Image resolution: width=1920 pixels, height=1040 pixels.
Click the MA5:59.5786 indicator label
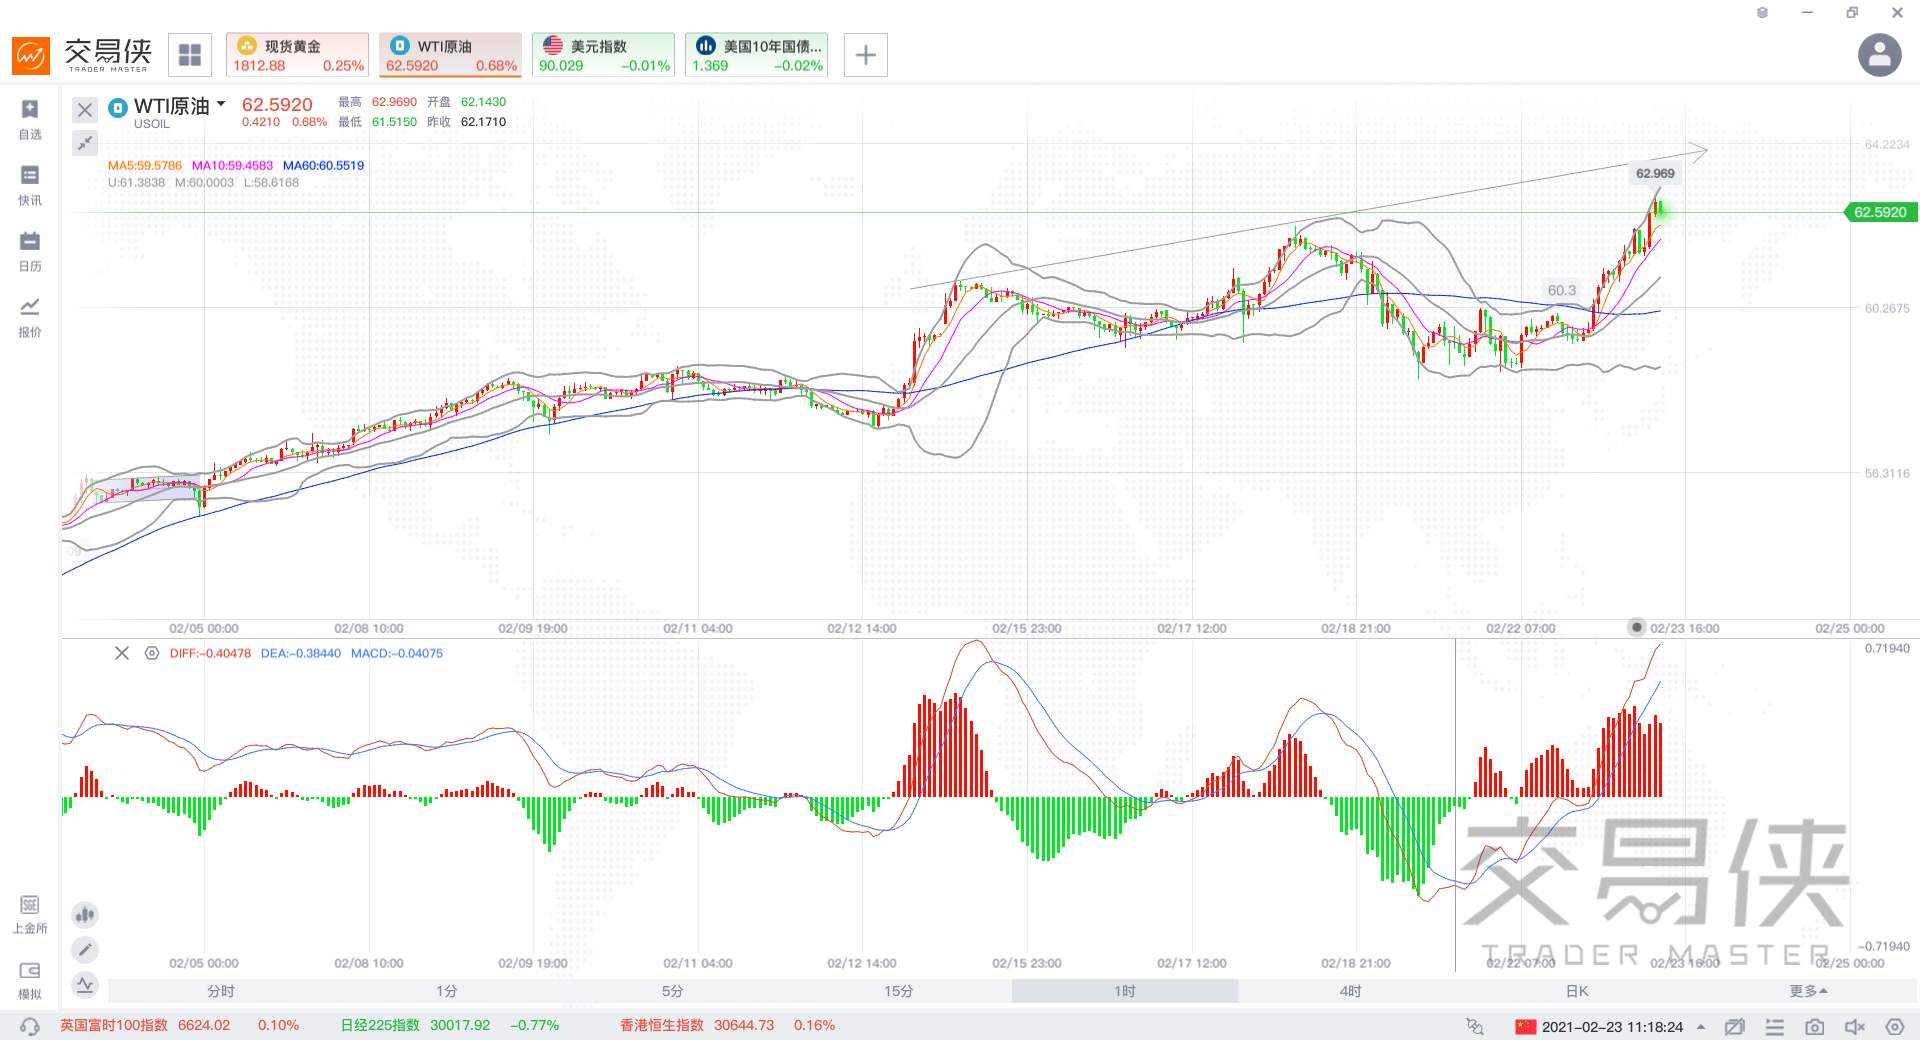click(145, 166)
